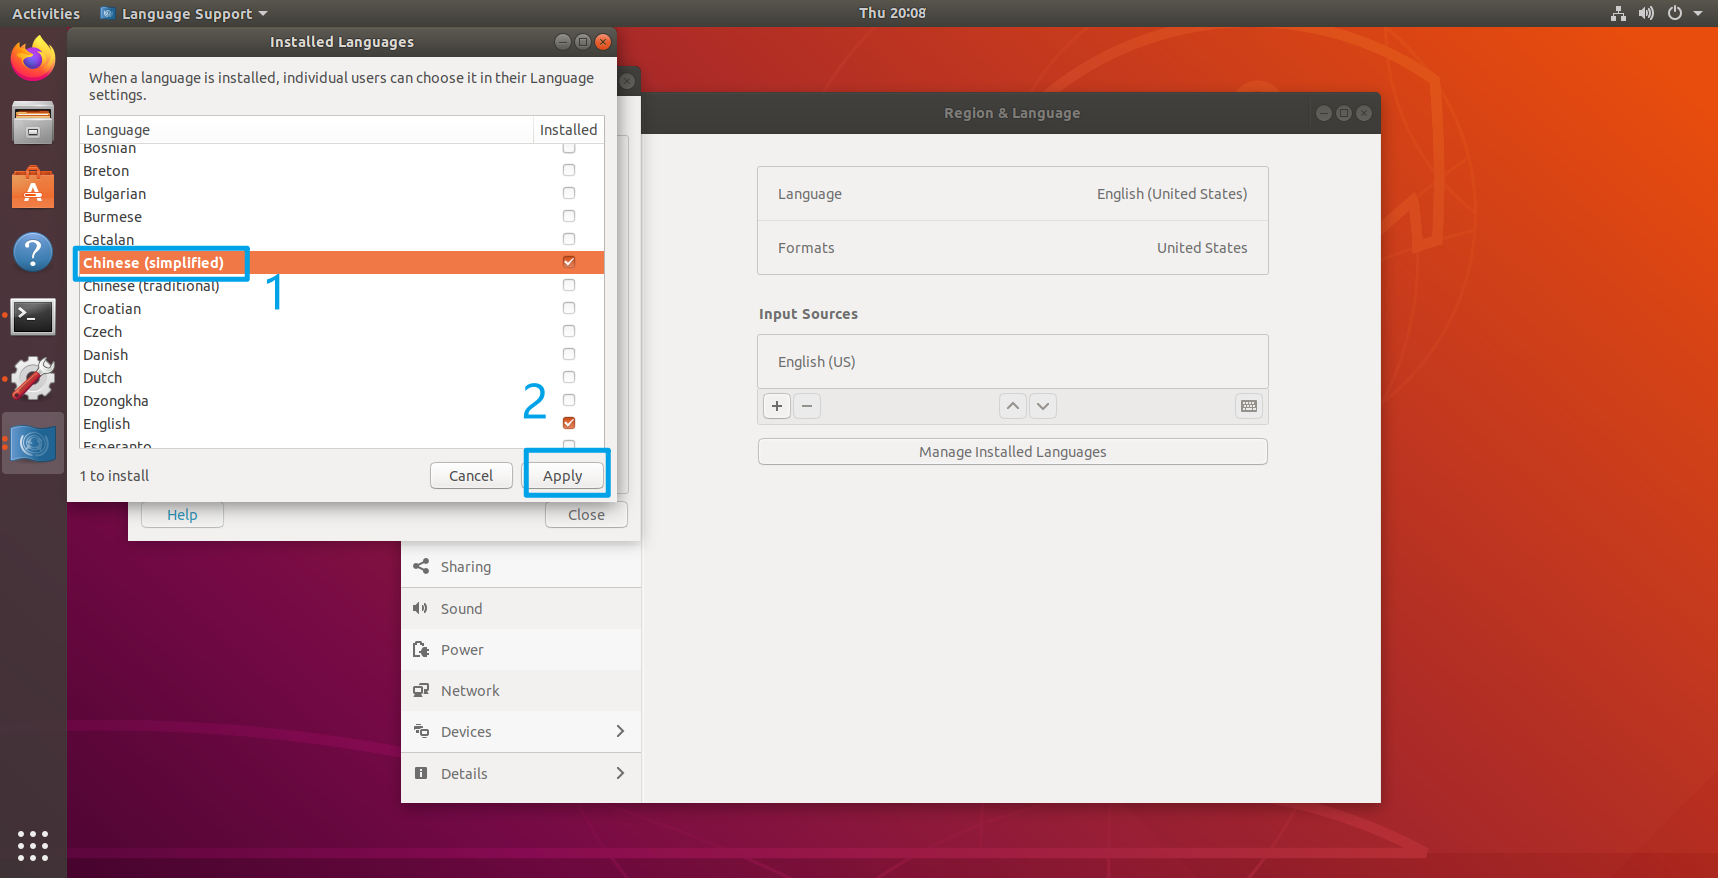Image resolution: width=1718 pixels, height=878 pixels.
Task: Click the Network icon in Settings sidebar
Action: coord(421,690)
